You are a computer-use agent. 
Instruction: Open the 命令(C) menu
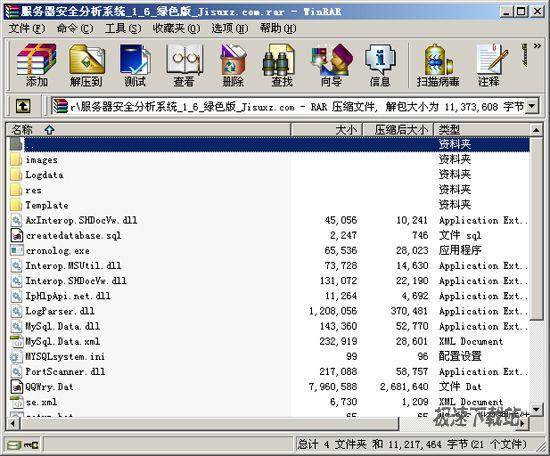point(75,28)
